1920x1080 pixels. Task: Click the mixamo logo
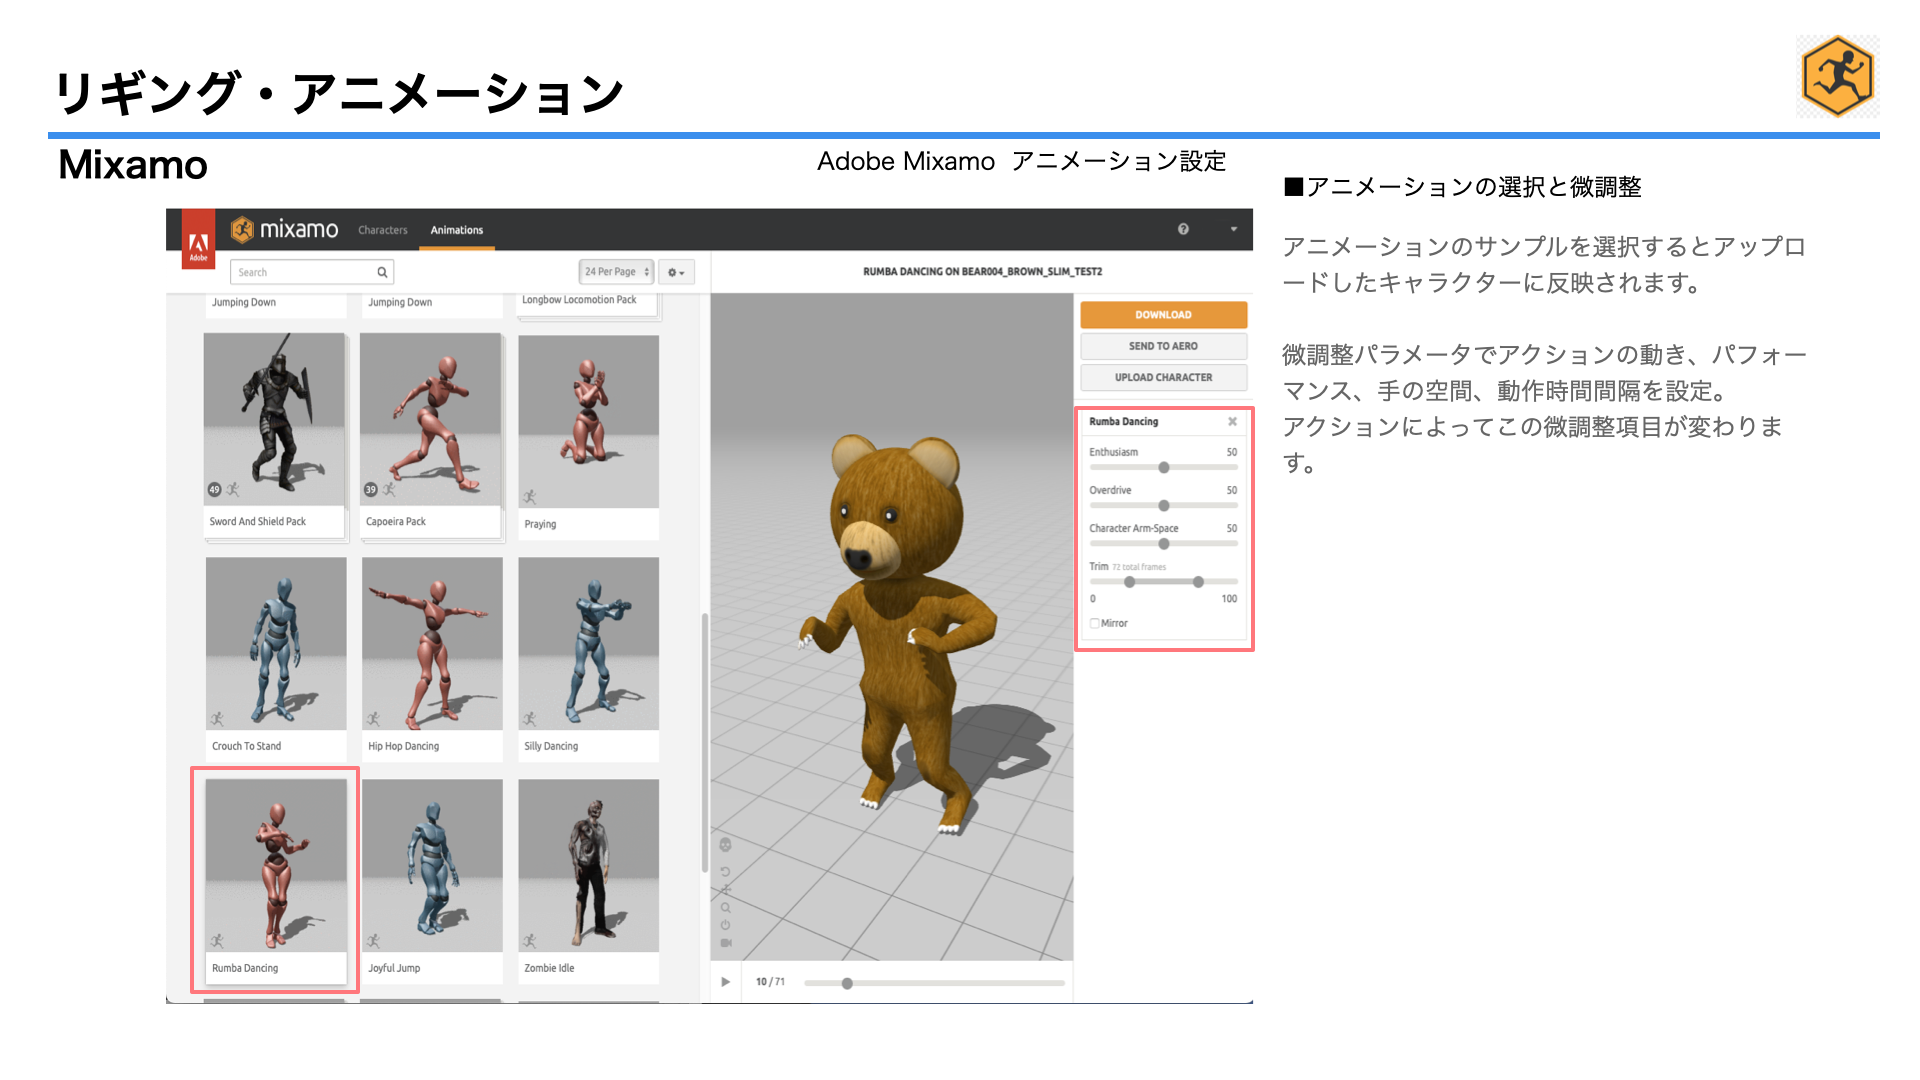tap(285, 230)
